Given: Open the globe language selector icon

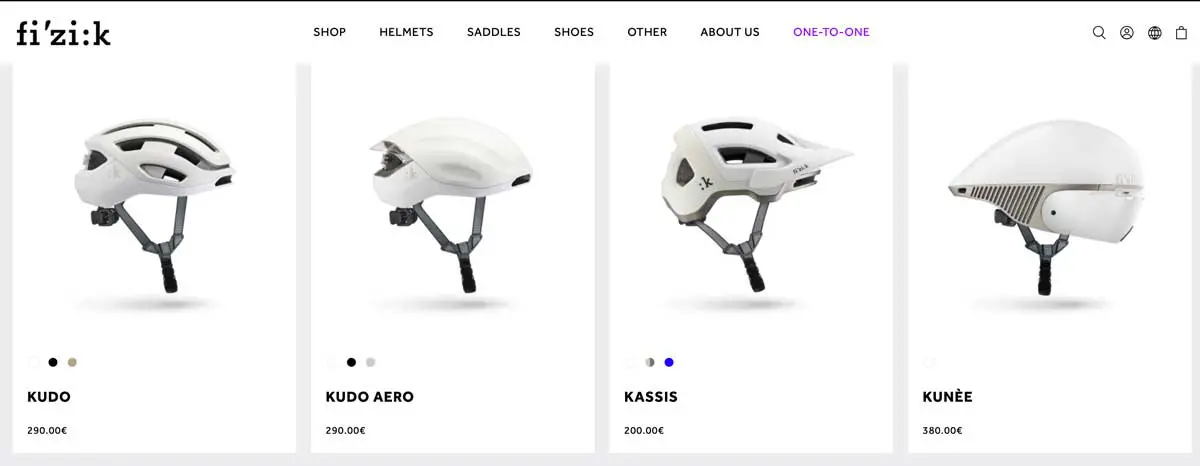Looking at the screenshot, I should click(x=1155, y=32).
